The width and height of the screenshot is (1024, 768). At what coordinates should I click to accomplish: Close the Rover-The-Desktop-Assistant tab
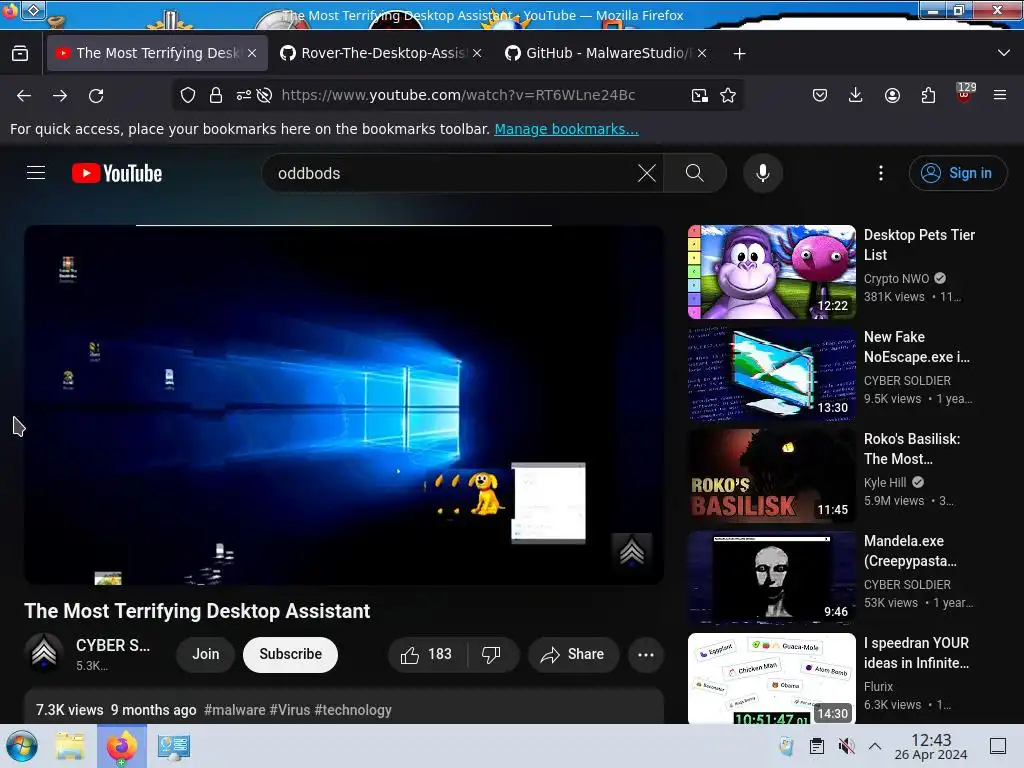tap(477, 54)
